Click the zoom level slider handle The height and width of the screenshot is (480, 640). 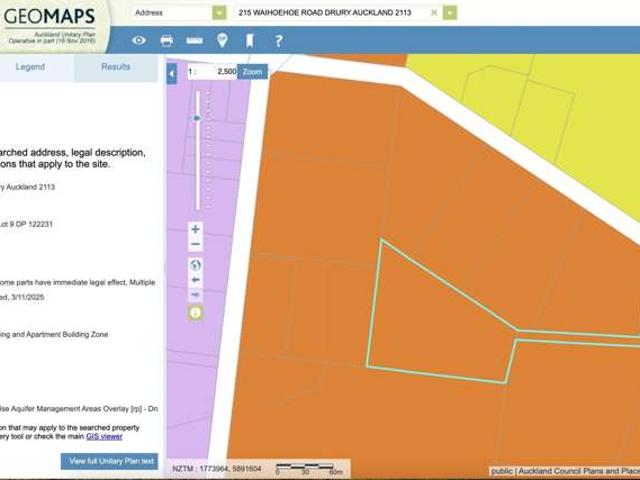(x=197, y=118)
